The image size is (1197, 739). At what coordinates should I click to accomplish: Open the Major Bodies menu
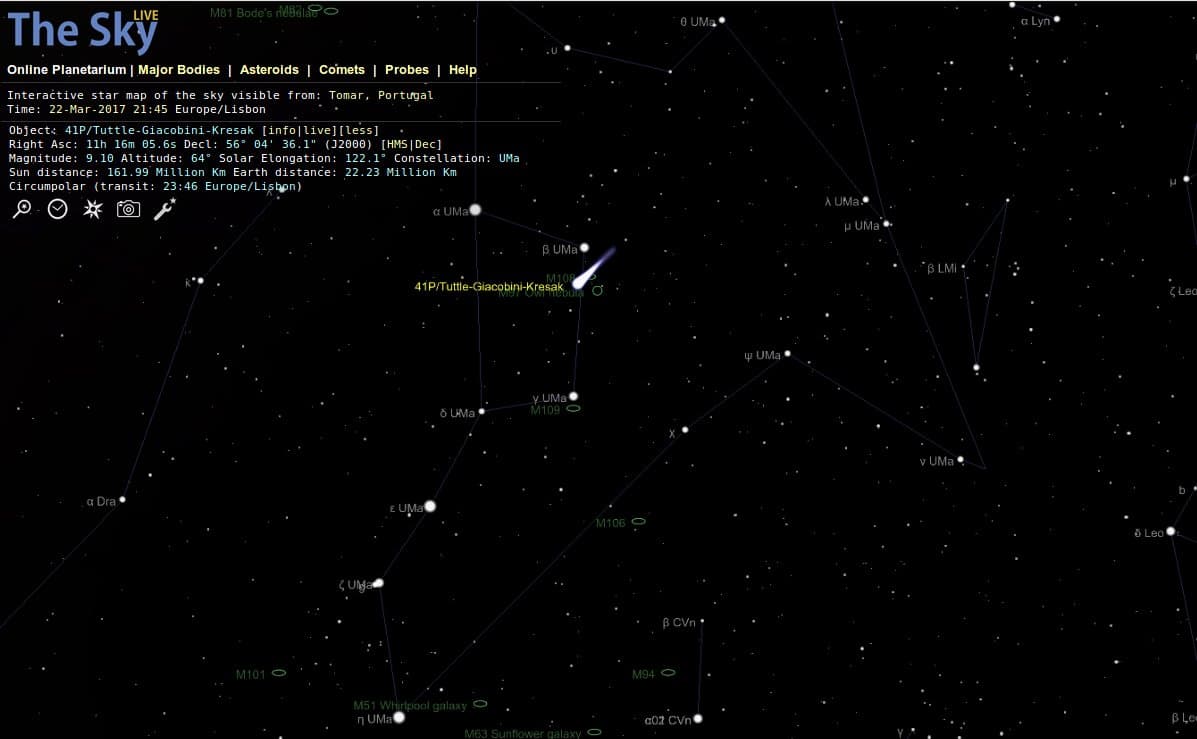[x=179, y=69]
